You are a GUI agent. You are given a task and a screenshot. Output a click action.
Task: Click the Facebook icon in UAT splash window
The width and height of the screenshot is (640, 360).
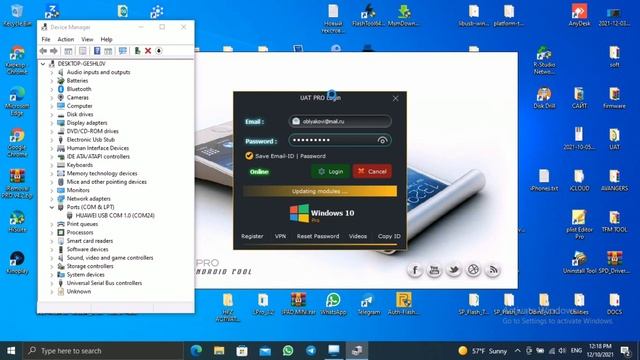[x=415, y=270]
